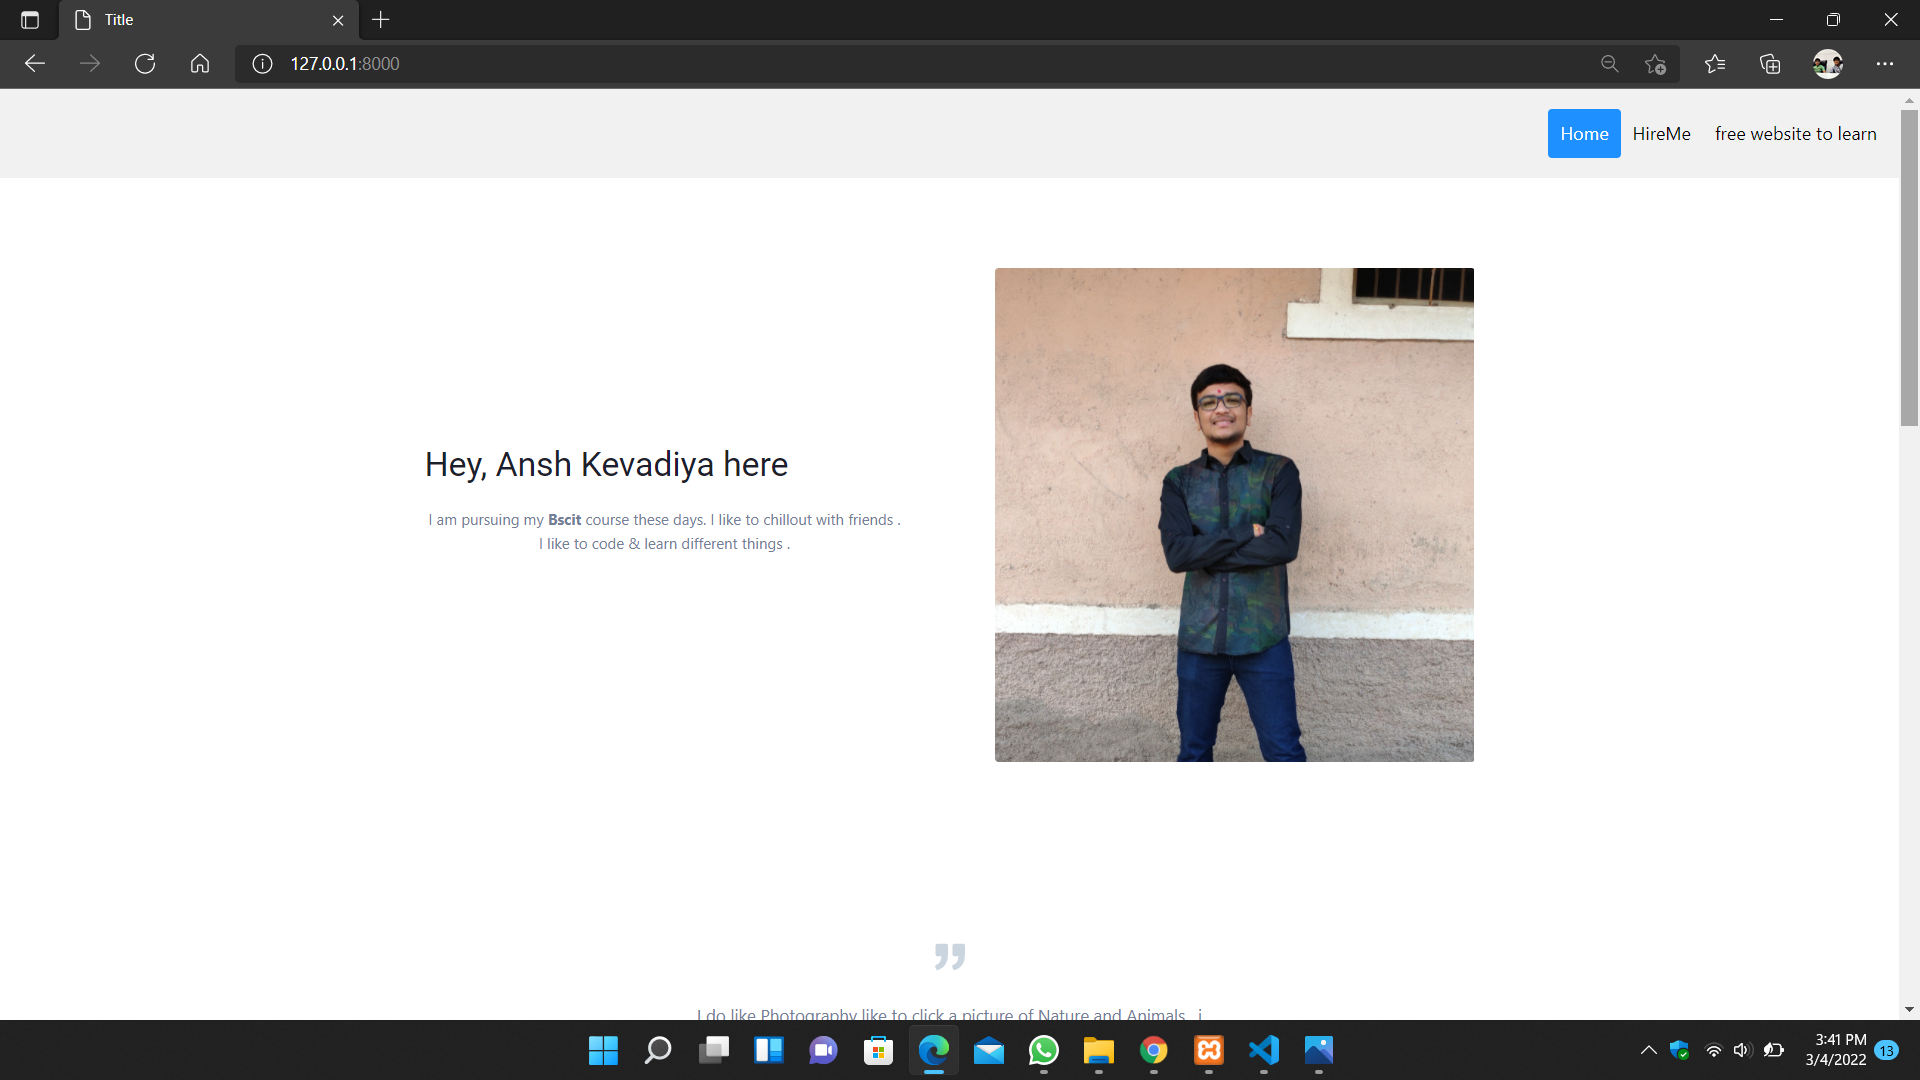Open the Mail app on taskbar
The image size is (1920, 1080).
coord(989,1050)
